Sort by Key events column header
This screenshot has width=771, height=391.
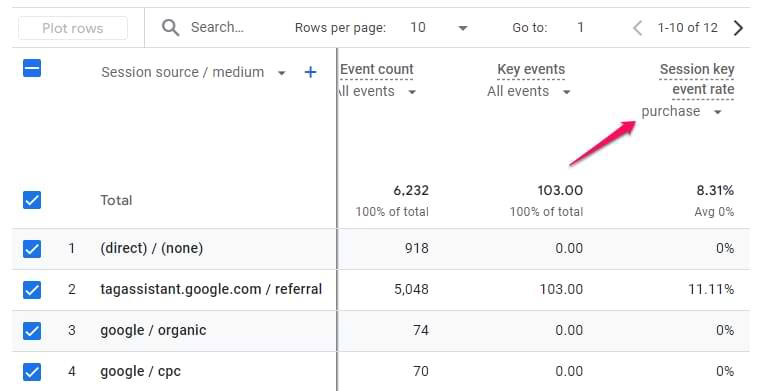[531, 69]
